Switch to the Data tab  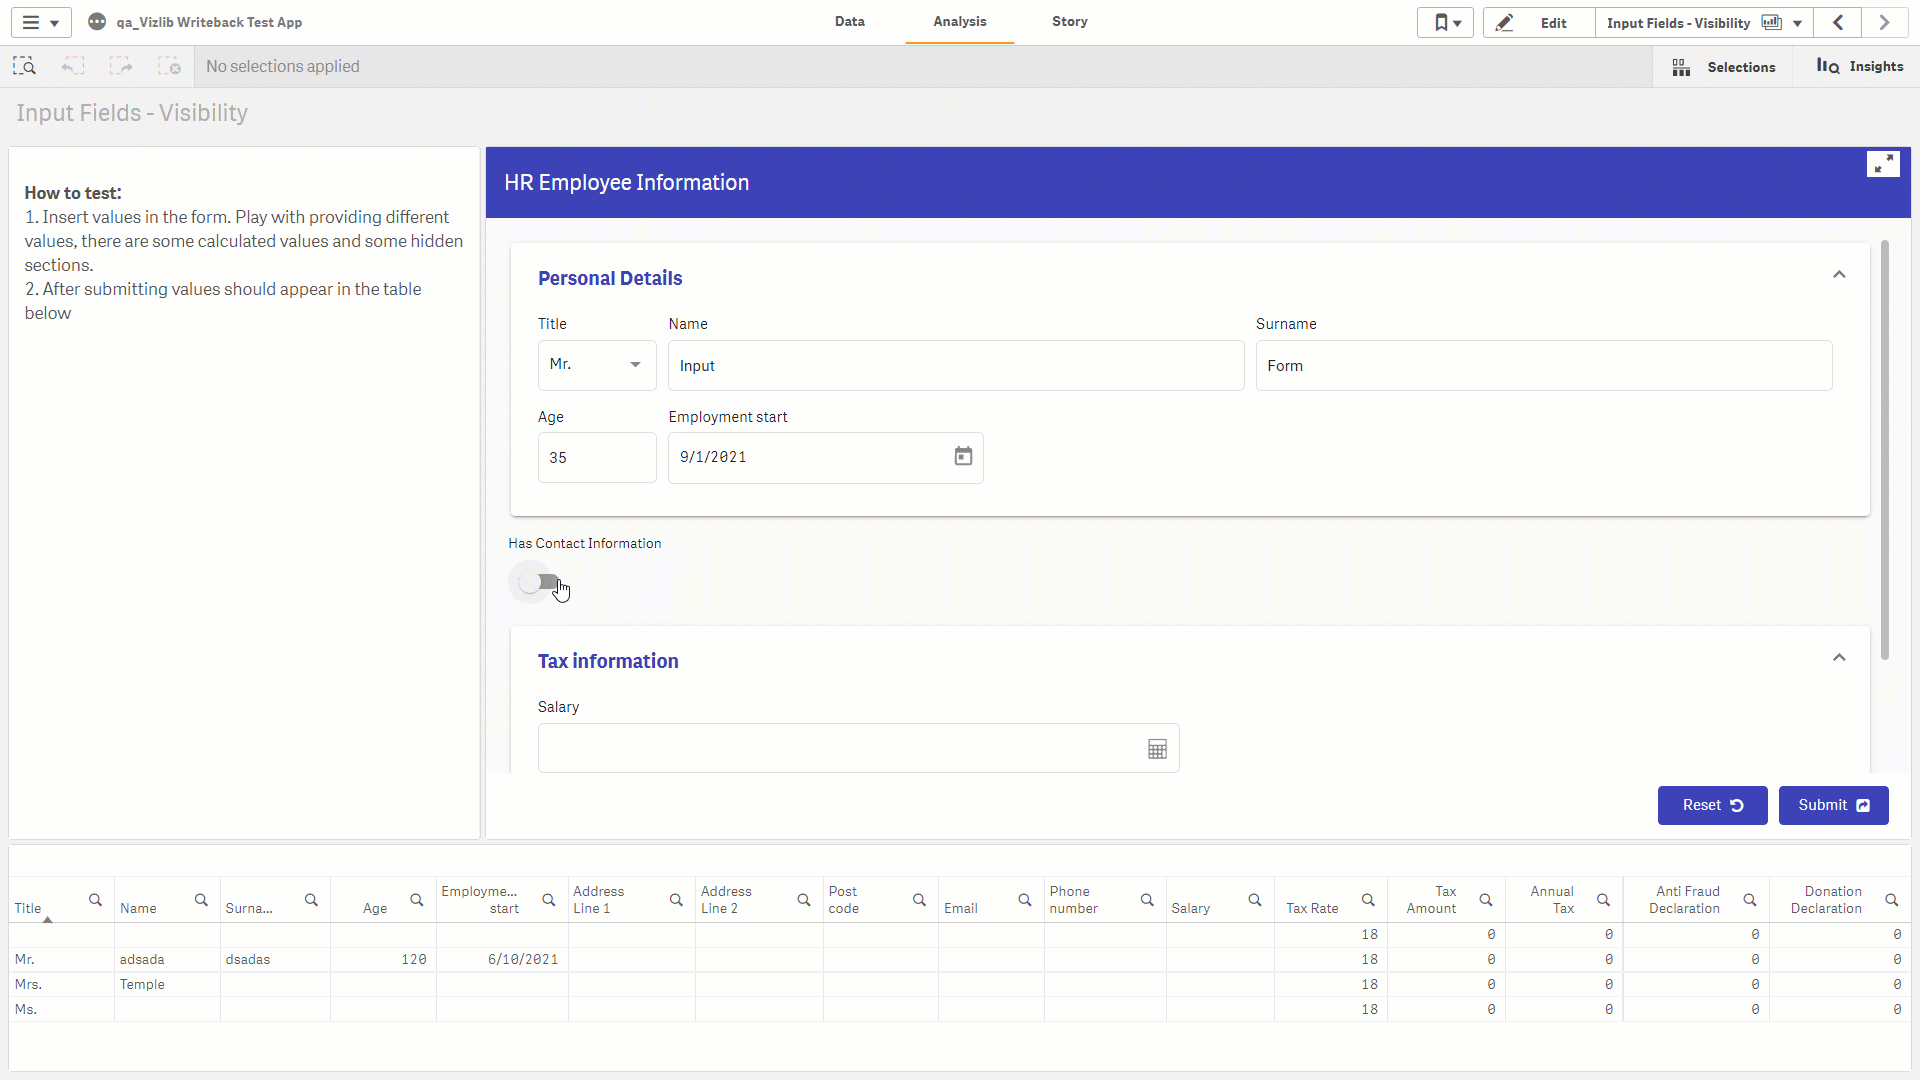coord(850,22)
